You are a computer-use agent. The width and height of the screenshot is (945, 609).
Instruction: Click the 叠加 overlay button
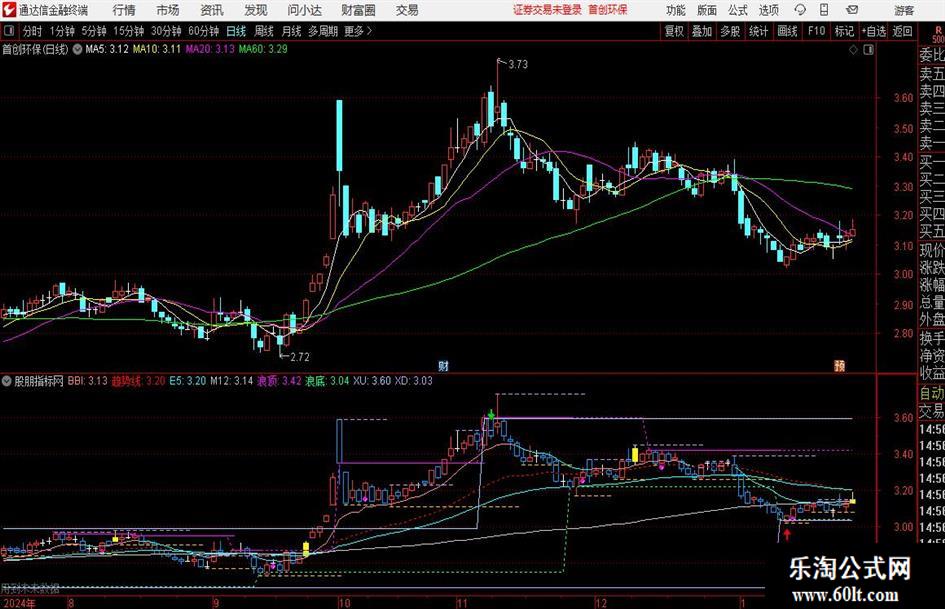[702, 31]
